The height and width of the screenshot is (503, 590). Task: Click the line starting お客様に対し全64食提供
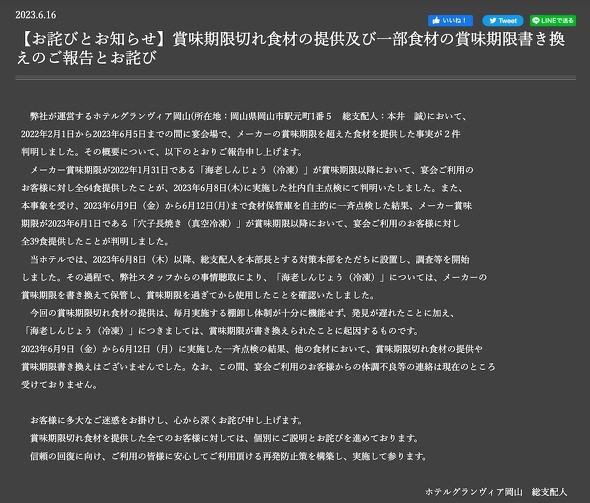242,188
